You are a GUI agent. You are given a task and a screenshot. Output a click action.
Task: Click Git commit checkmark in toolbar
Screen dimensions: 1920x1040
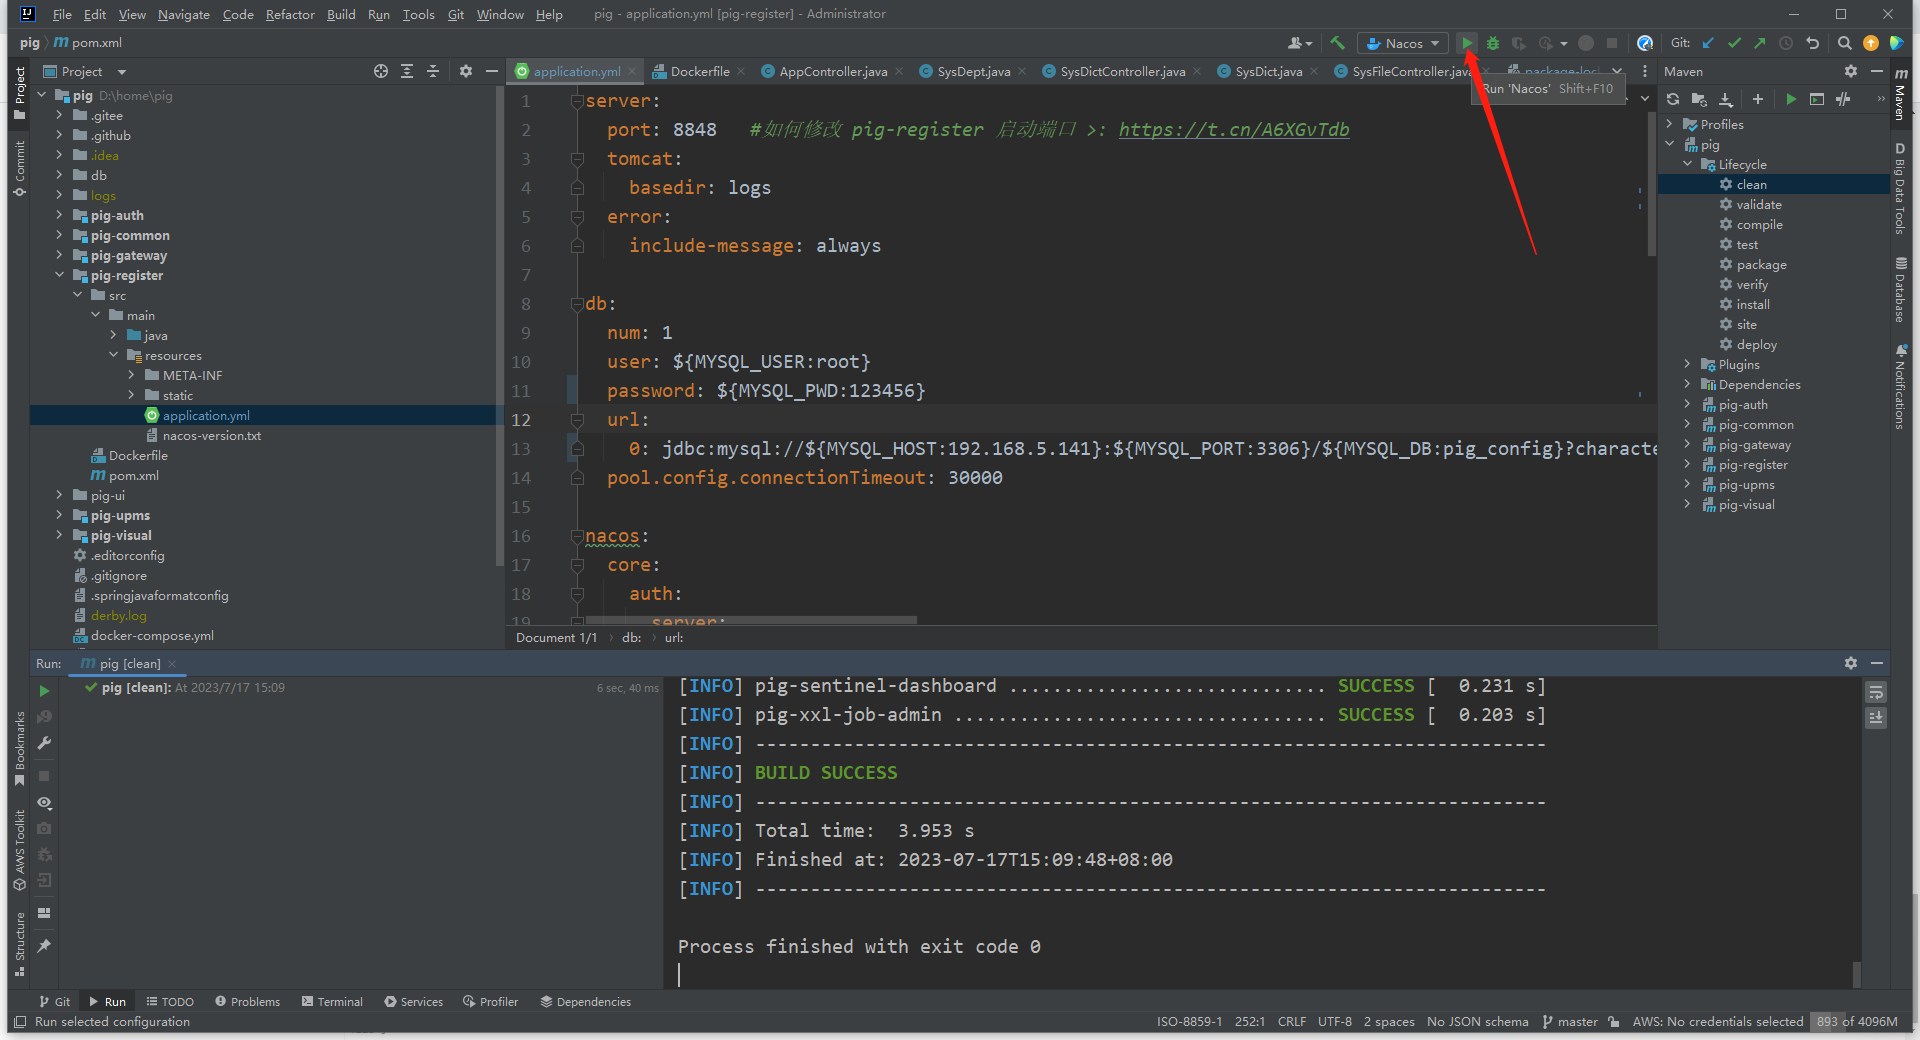[1734, 43]
